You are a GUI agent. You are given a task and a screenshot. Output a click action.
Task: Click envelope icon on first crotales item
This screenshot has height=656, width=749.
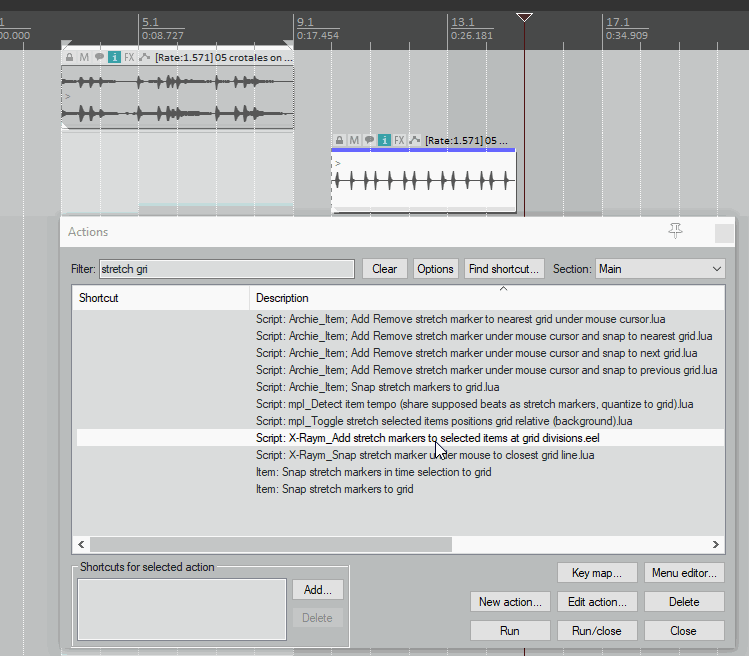[x=145, y=58]
